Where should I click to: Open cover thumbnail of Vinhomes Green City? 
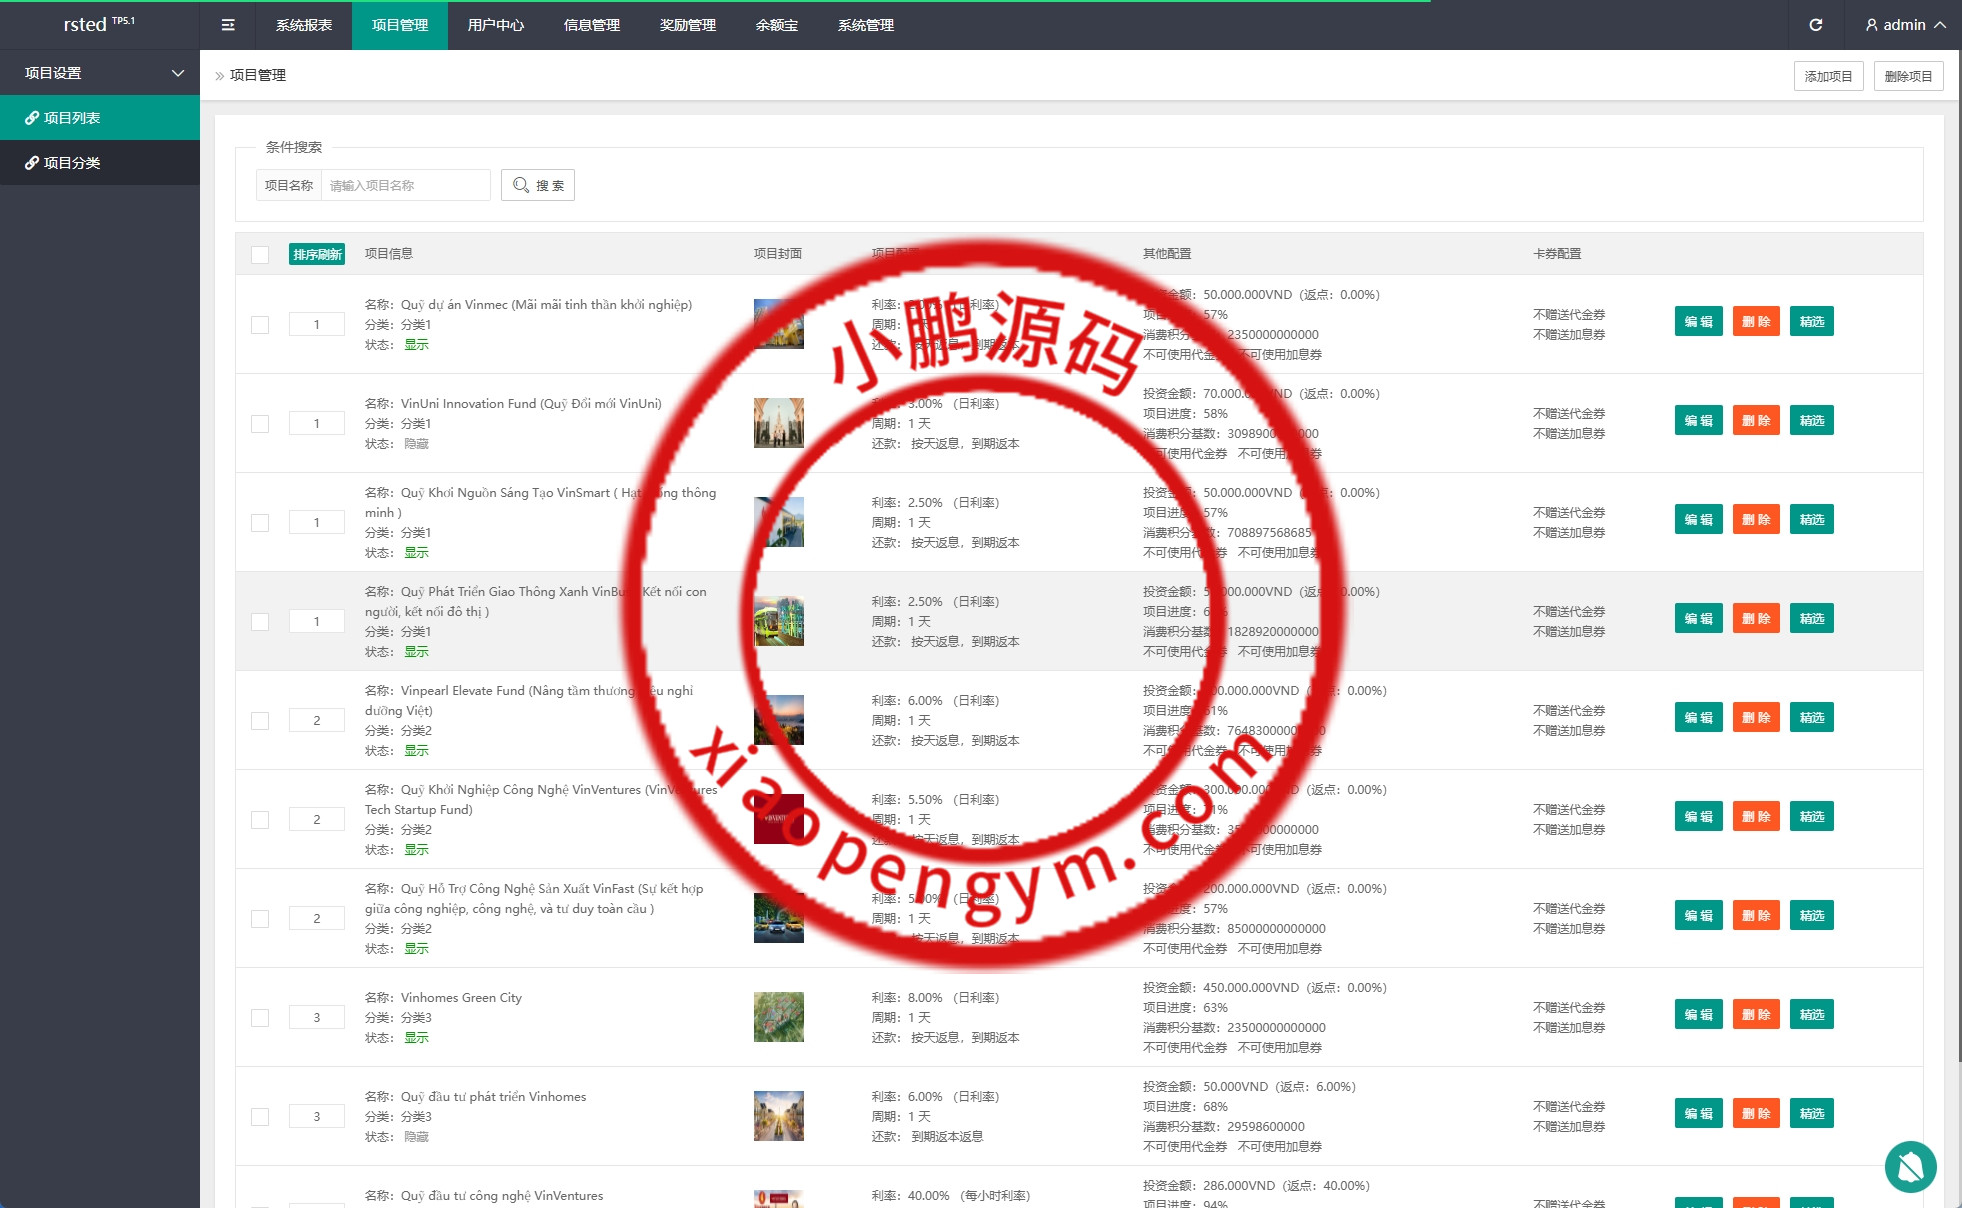[x=779, y=1017]
